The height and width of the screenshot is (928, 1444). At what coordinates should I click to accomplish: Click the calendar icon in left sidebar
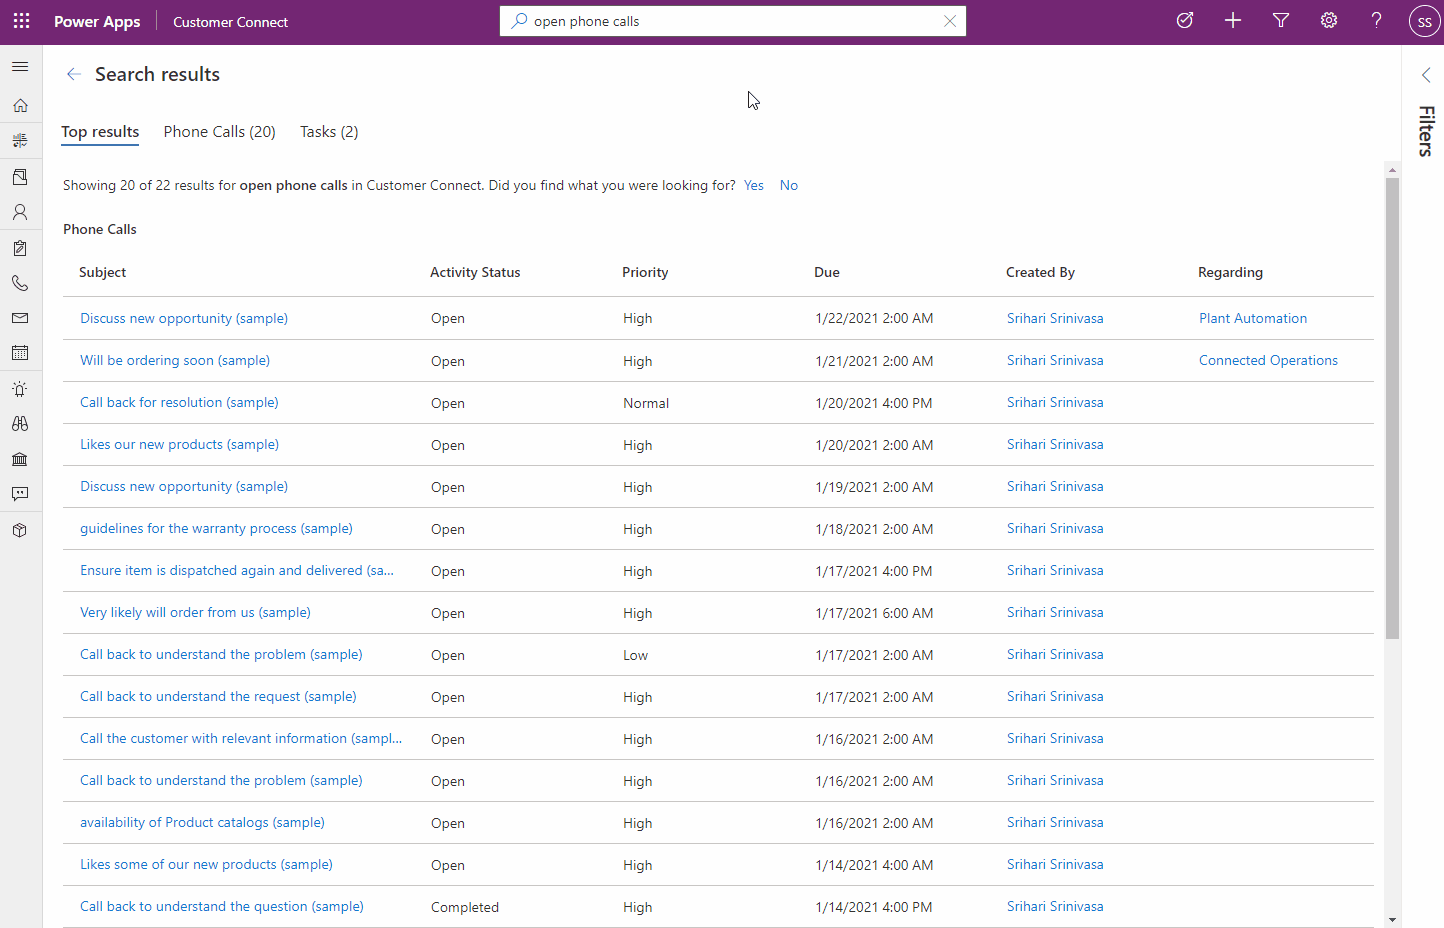coord(20,353)
